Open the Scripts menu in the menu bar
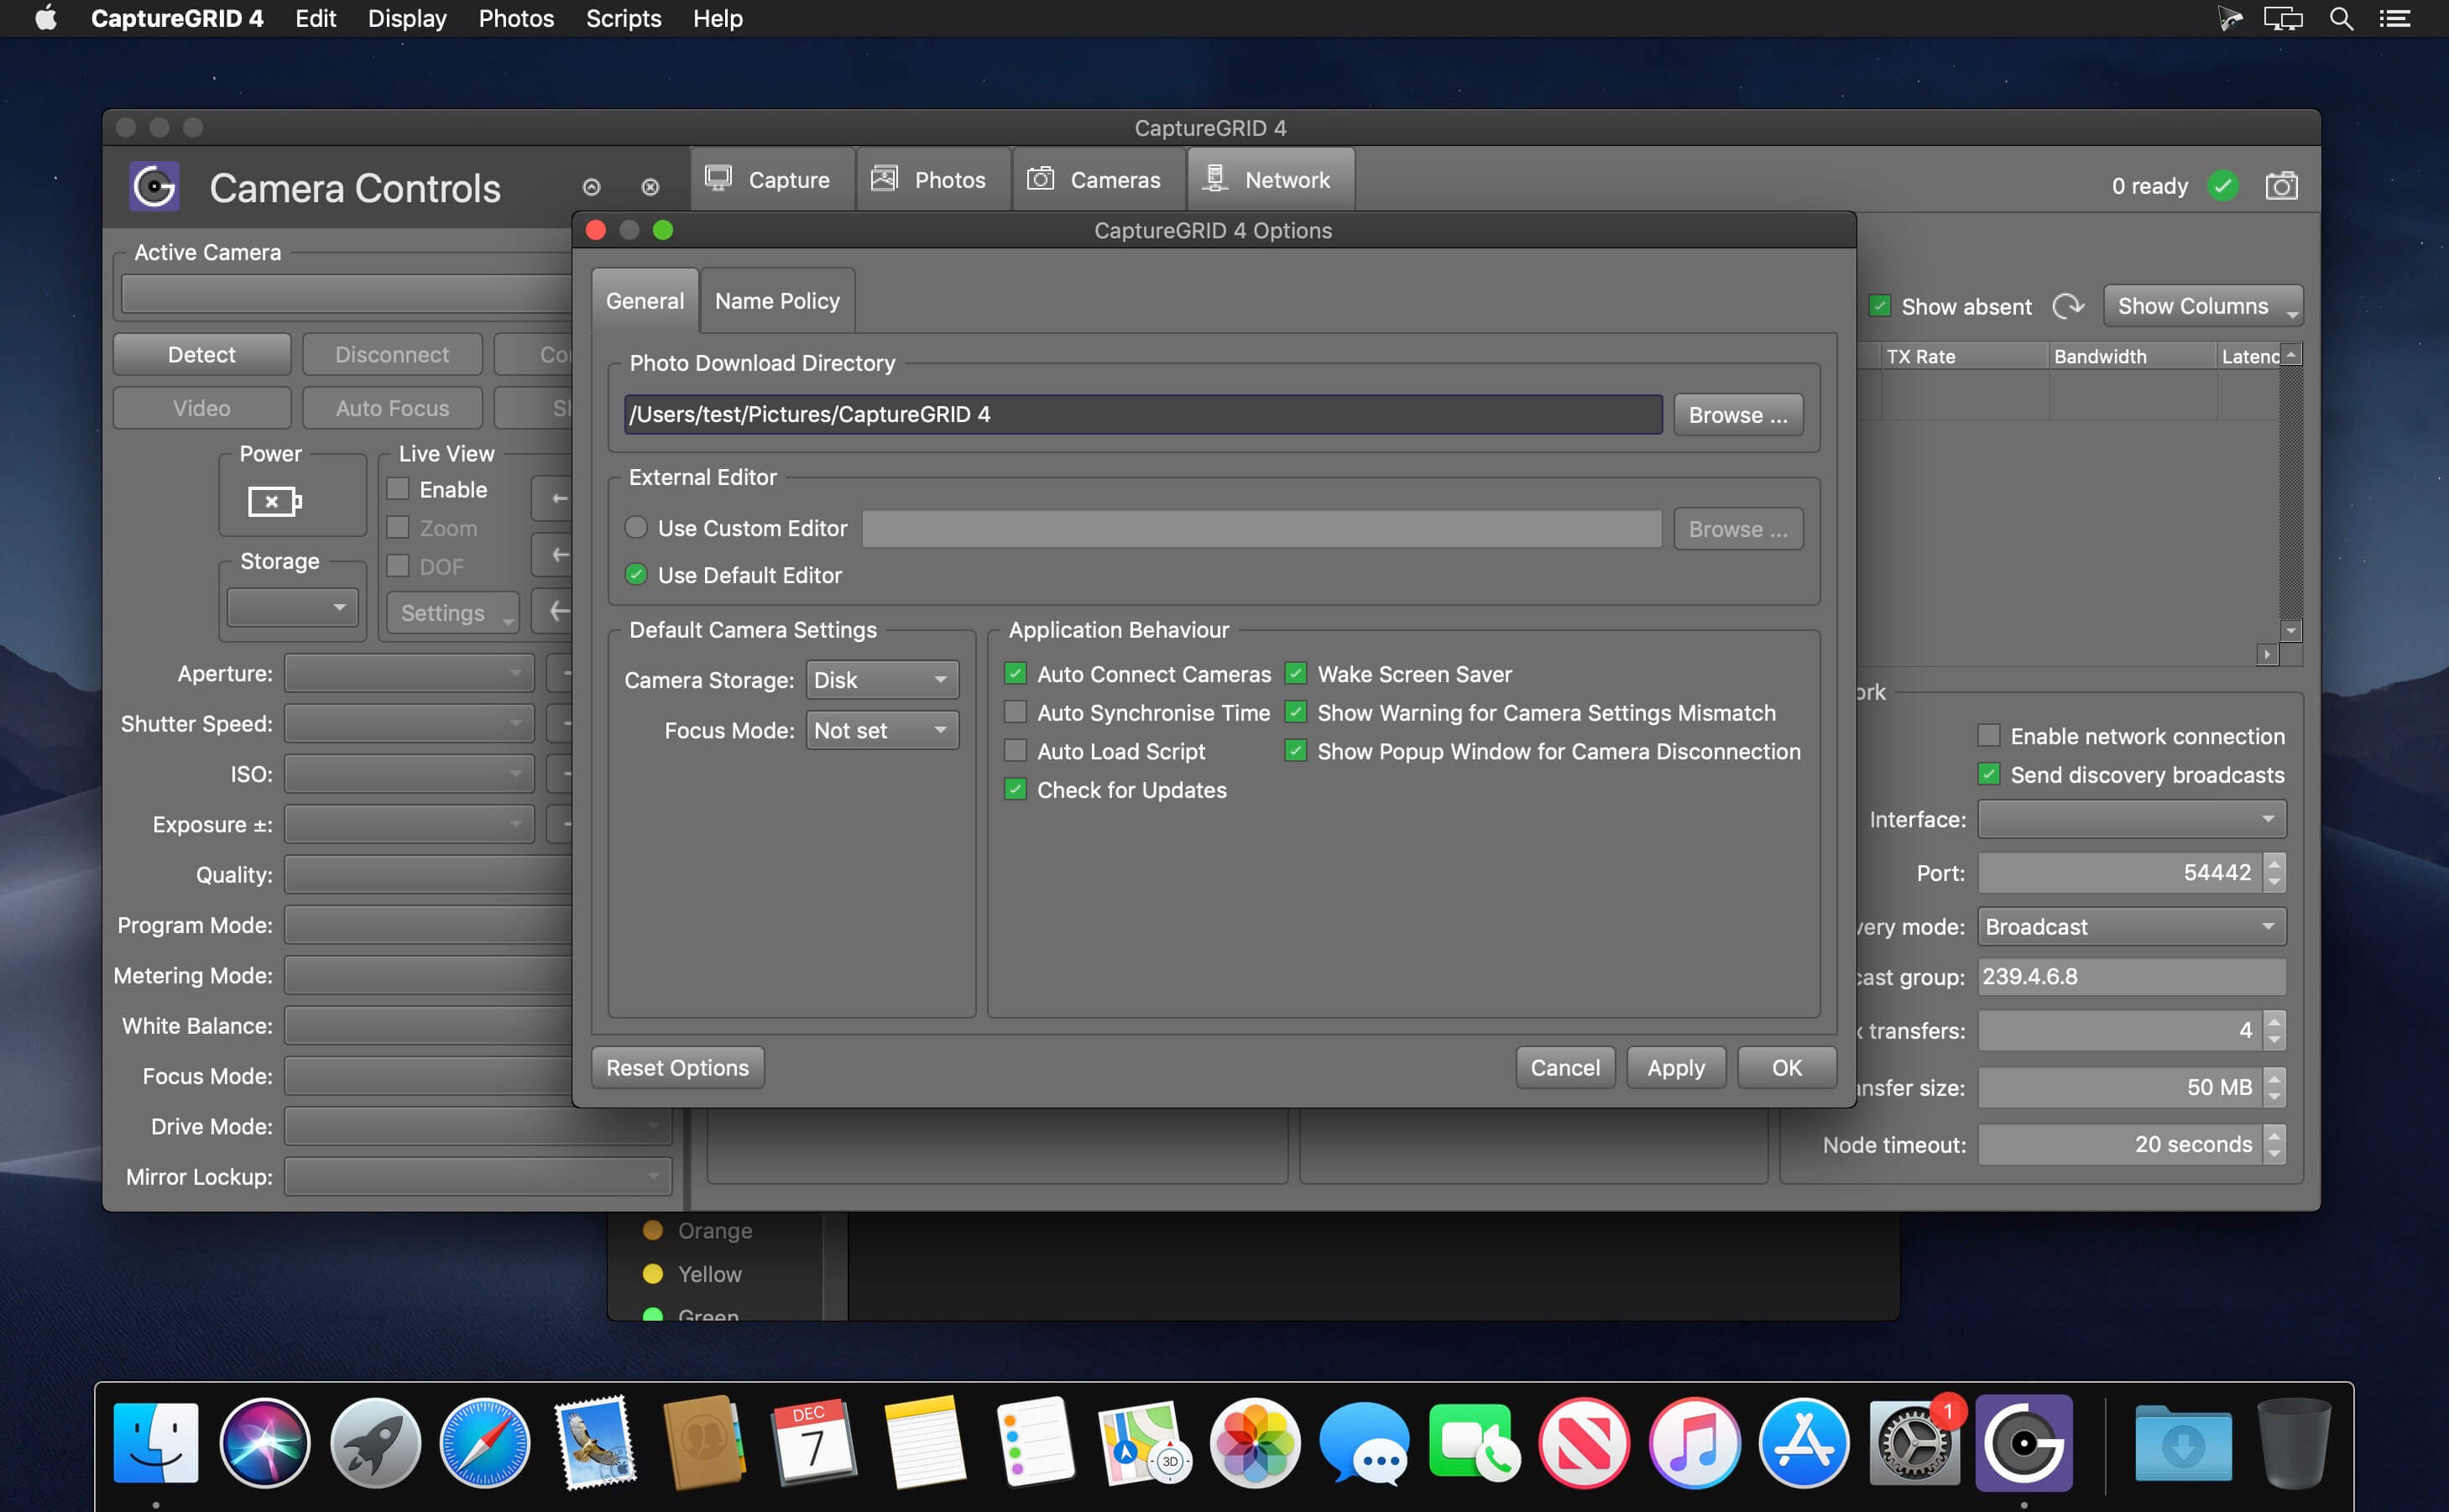This screenshot has width=2449, height=1512. [x=623, y=19]
